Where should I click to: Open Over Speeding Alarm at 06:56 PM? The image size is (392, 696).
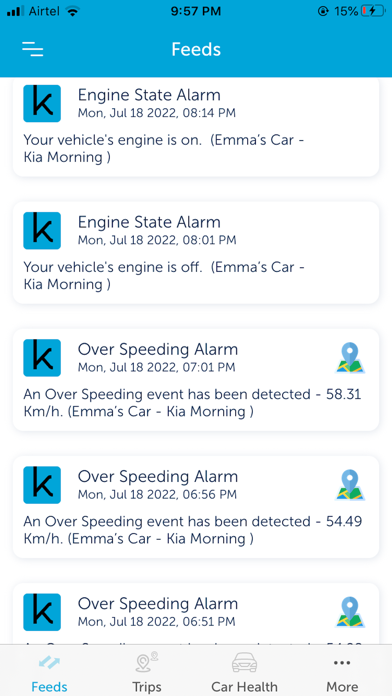point(196,507)
